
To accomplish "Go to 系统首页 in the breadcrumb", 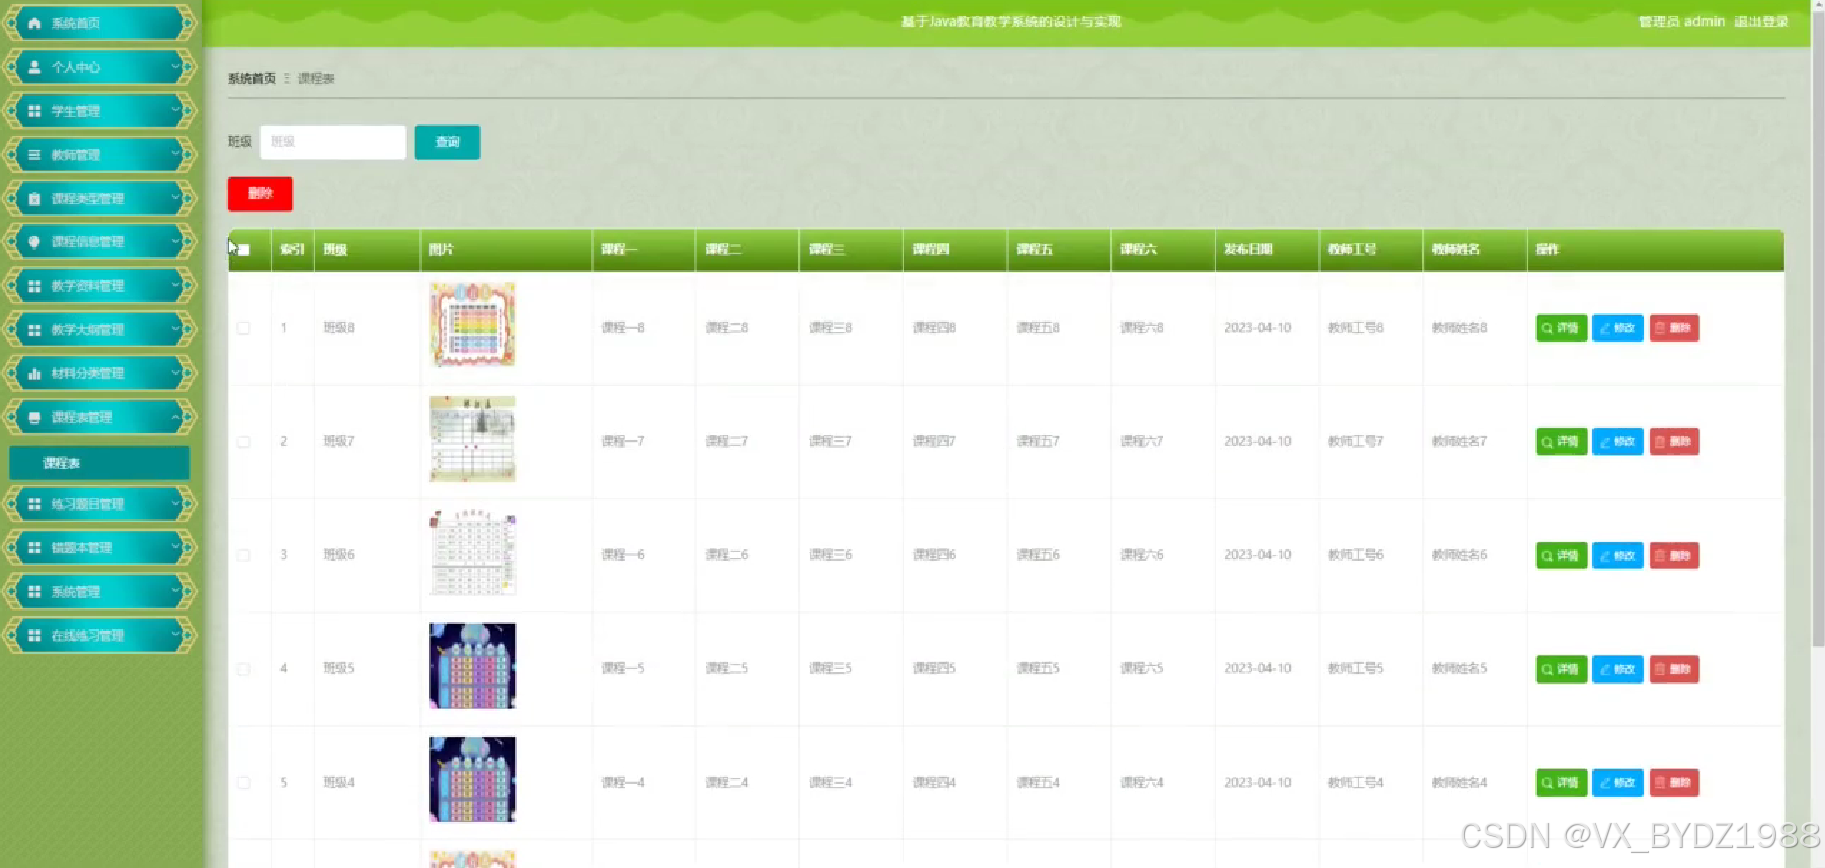I will [251, 78].
